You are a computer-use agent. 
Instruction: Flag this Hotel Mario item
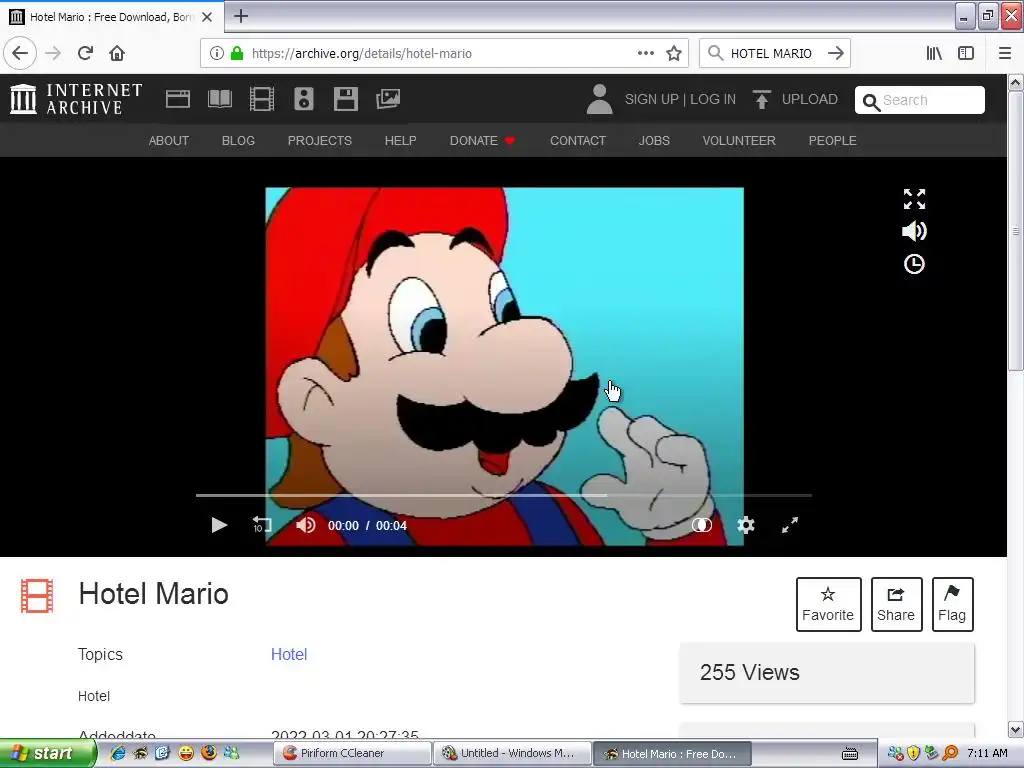pos(952,604)
